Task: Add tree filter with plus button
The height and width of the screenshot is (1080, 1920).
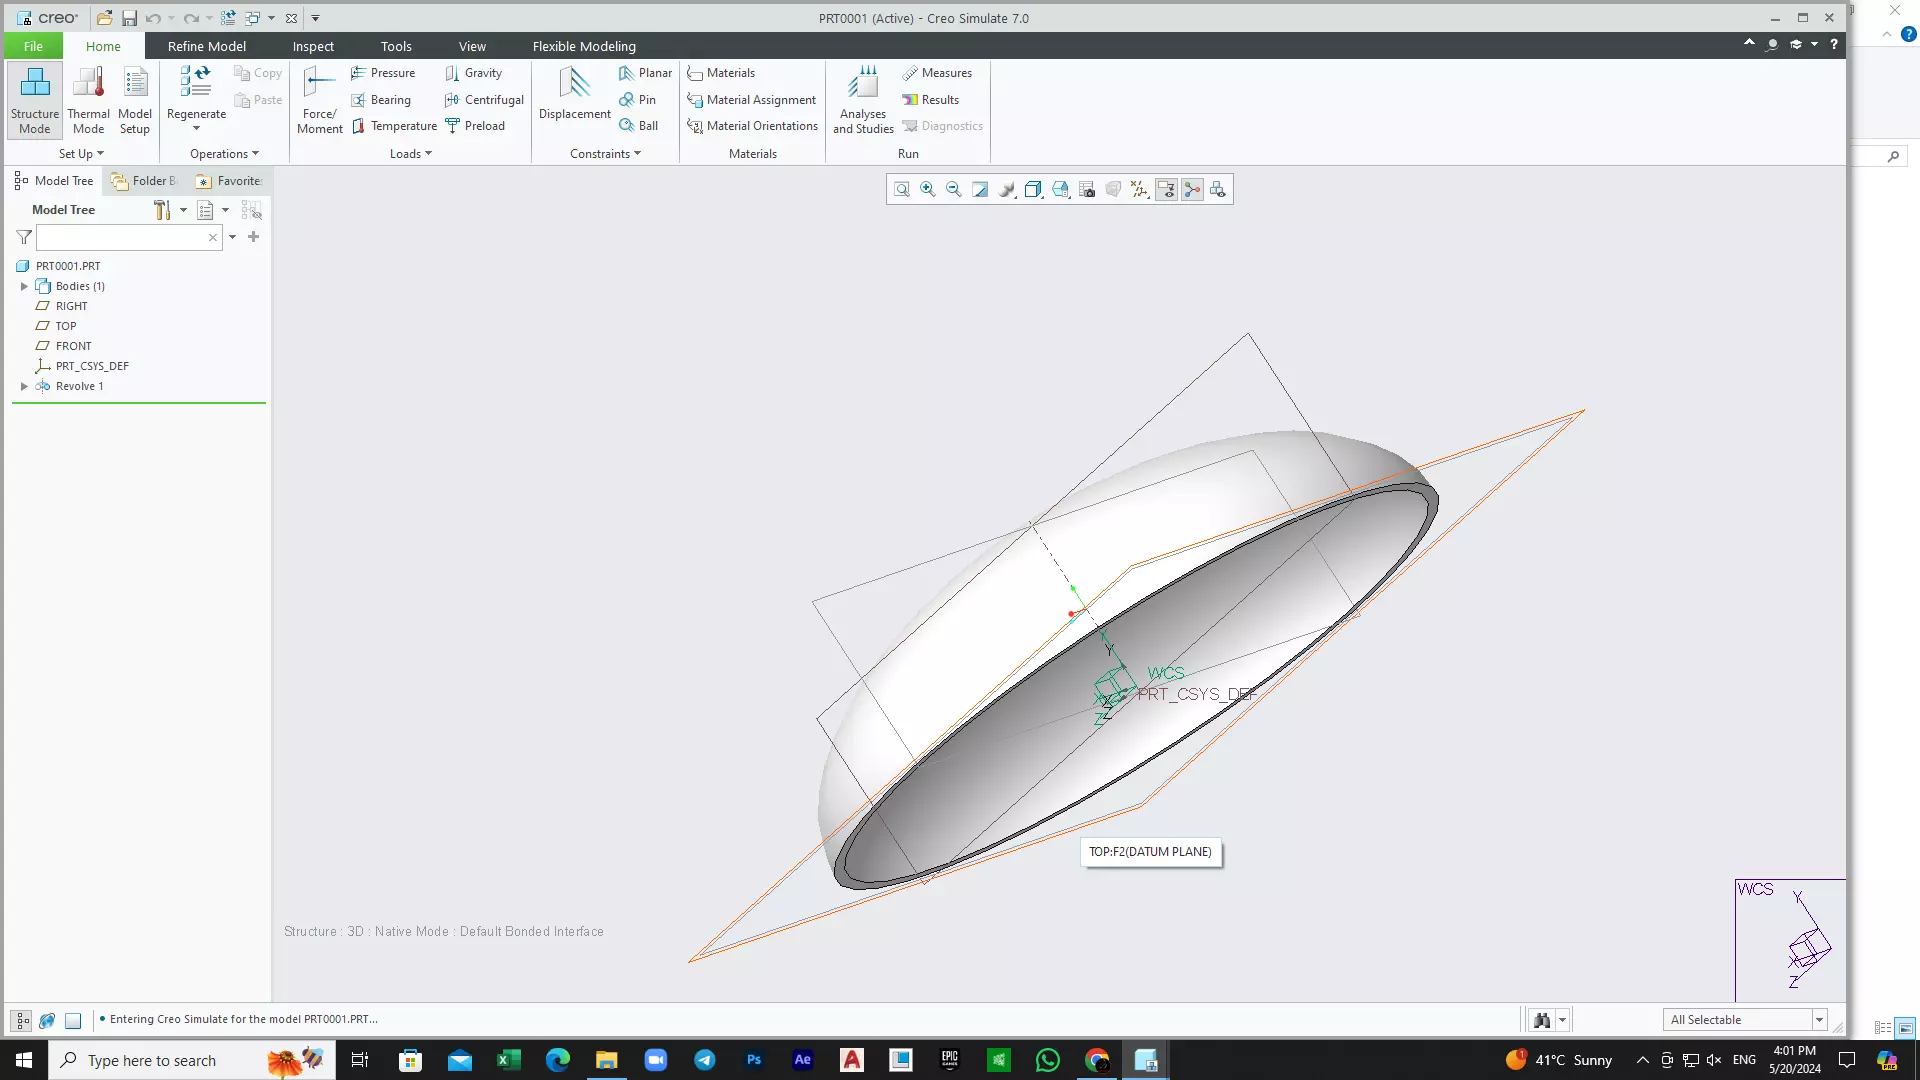Action: 253,237
